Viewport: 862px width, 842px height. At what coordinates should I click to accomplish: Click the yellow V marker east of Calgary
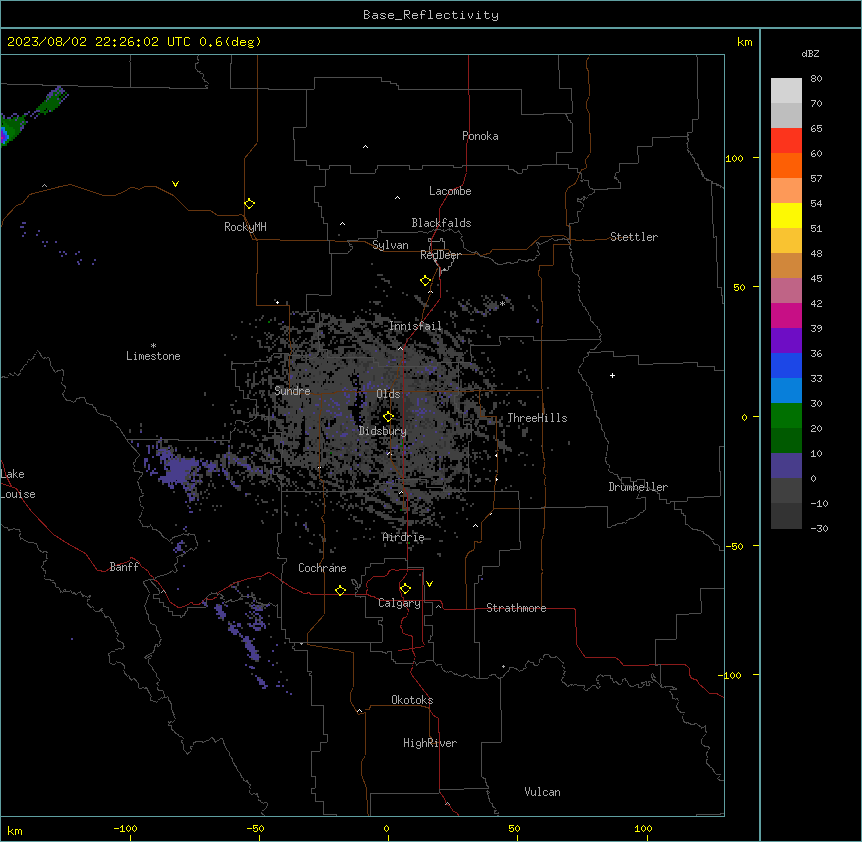click(x=429, y=584)
